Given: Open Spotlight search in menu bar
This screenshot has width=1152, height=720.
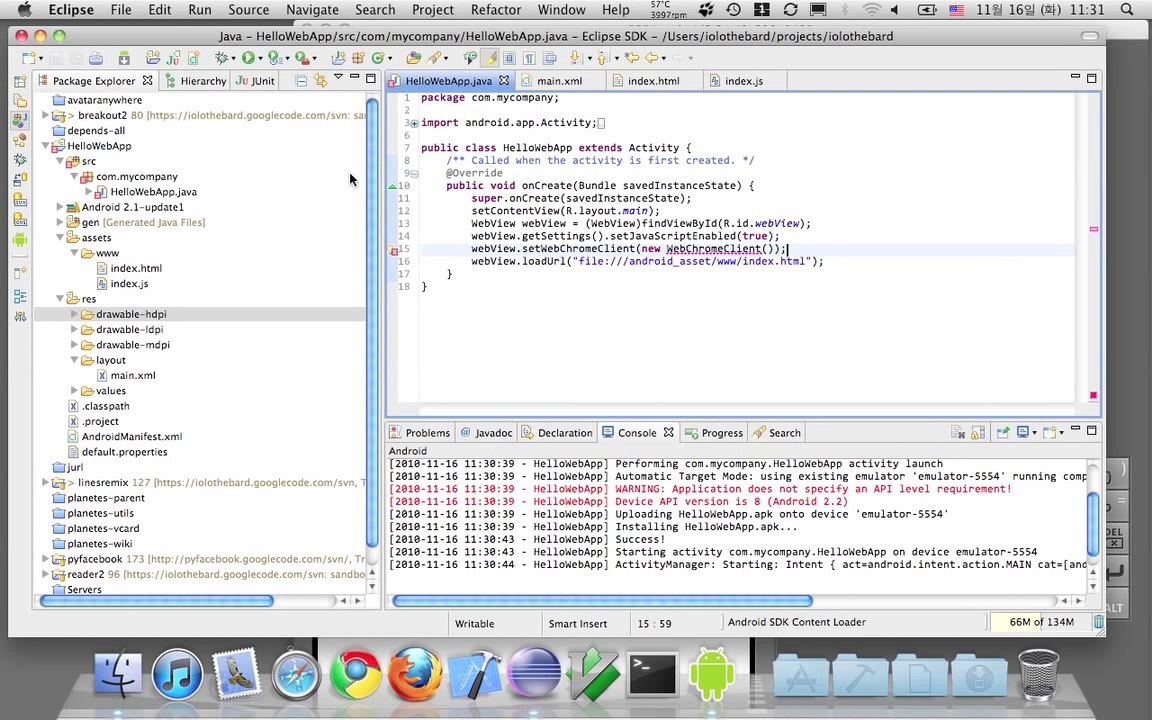Looking at the screenshot, I should [x=1127, y=10].
